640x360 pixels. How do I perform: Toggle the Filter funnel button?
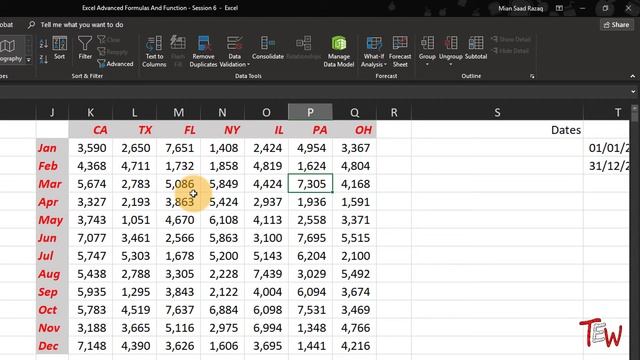coord(85,48)
